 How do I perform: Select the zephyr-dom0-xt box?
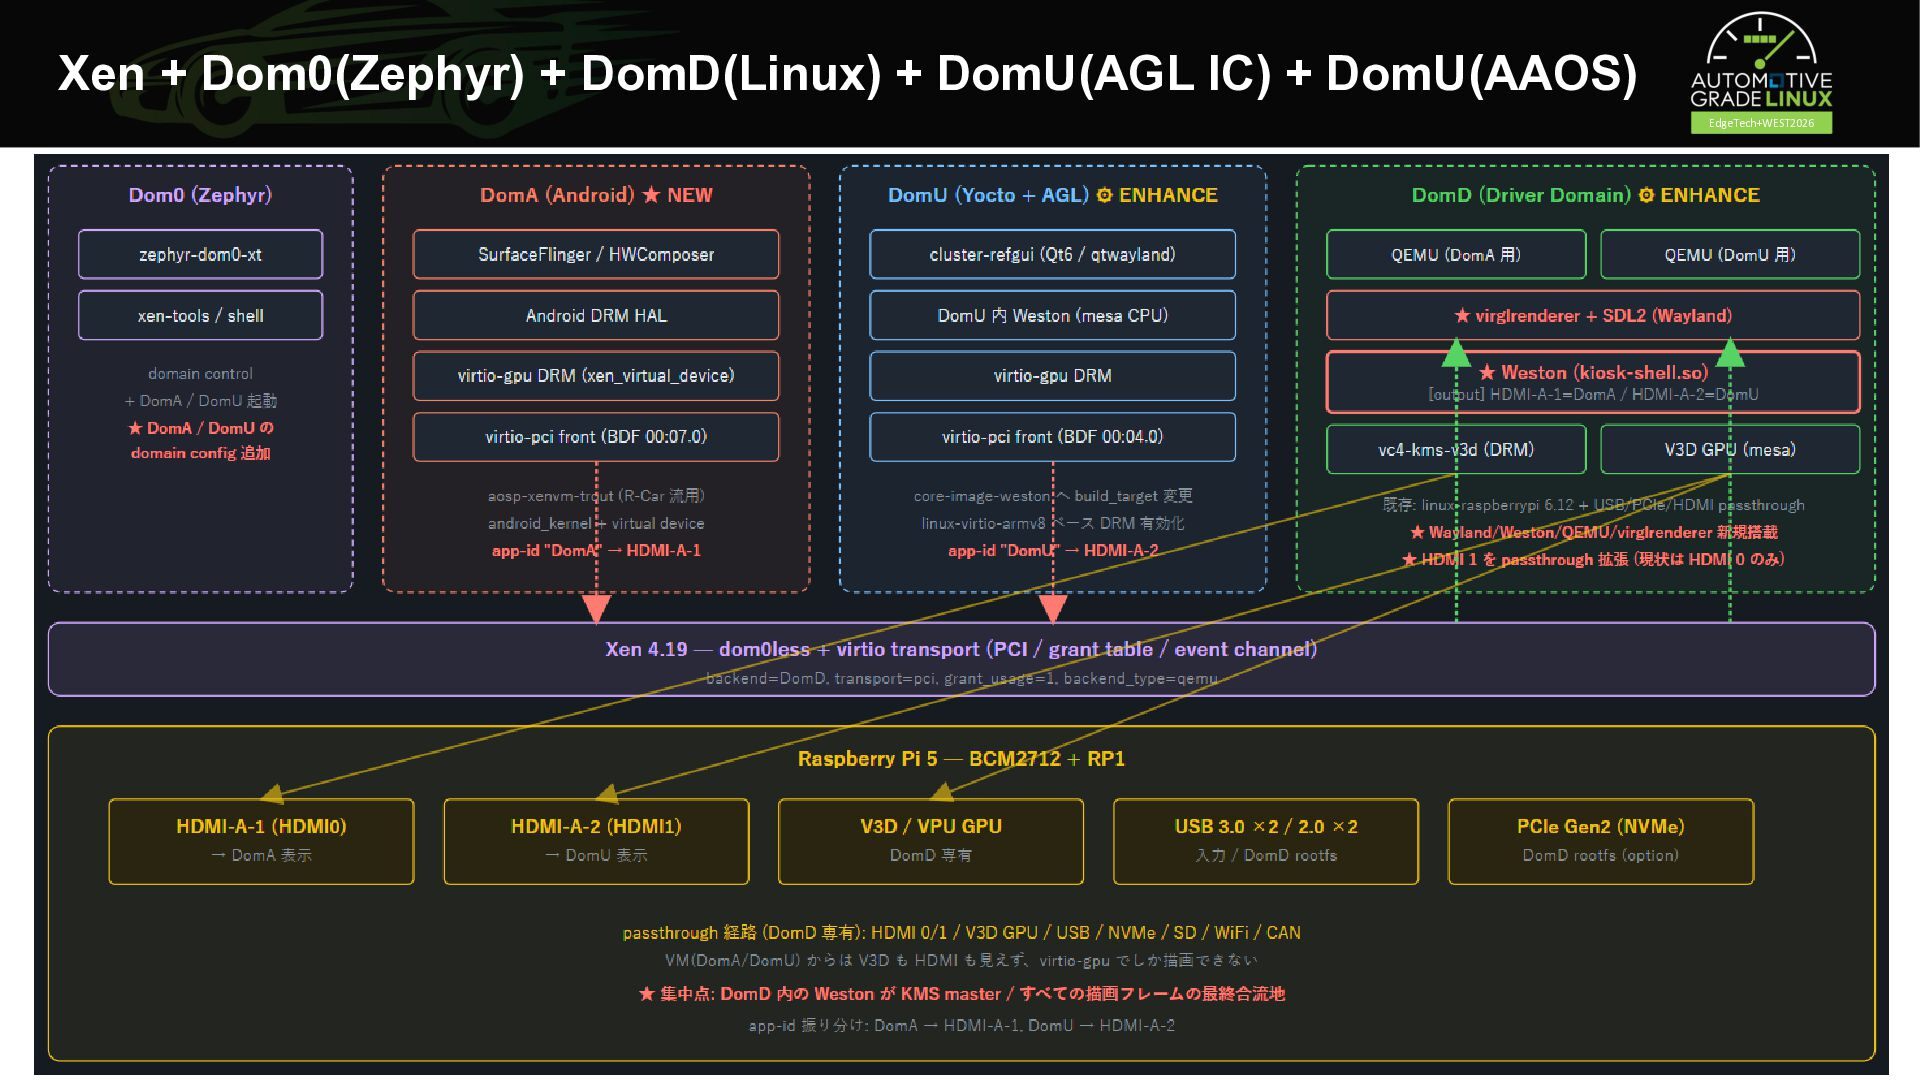click(200, 254)
